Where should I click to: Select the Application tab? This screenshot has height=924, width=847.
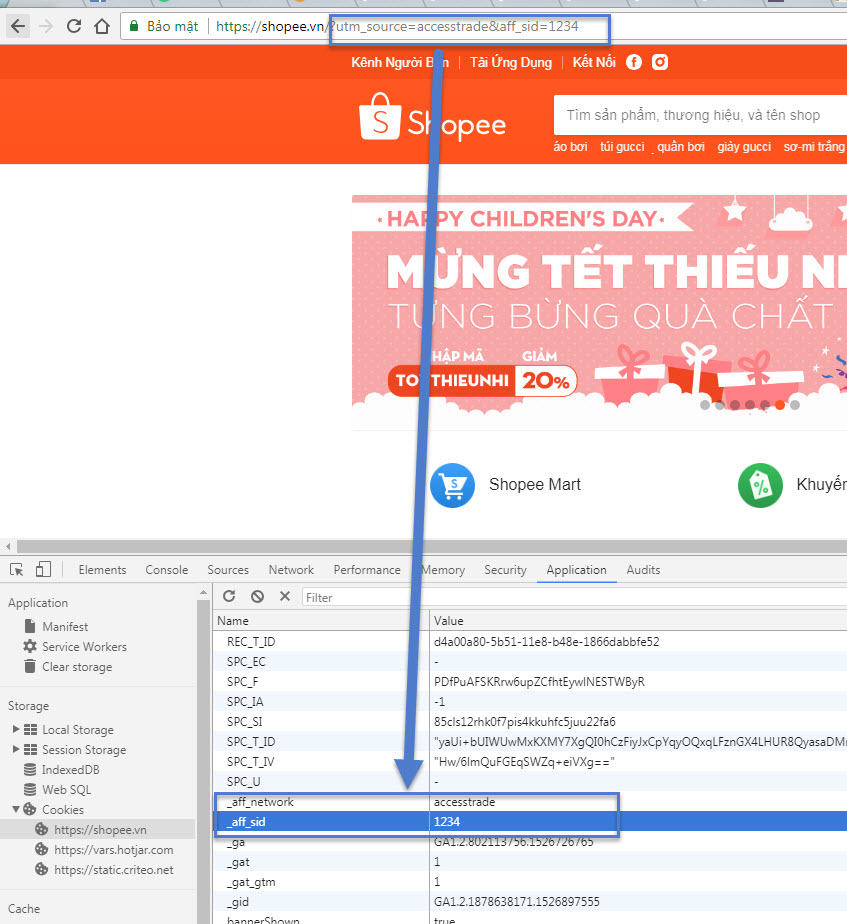(x=576, y=570)
